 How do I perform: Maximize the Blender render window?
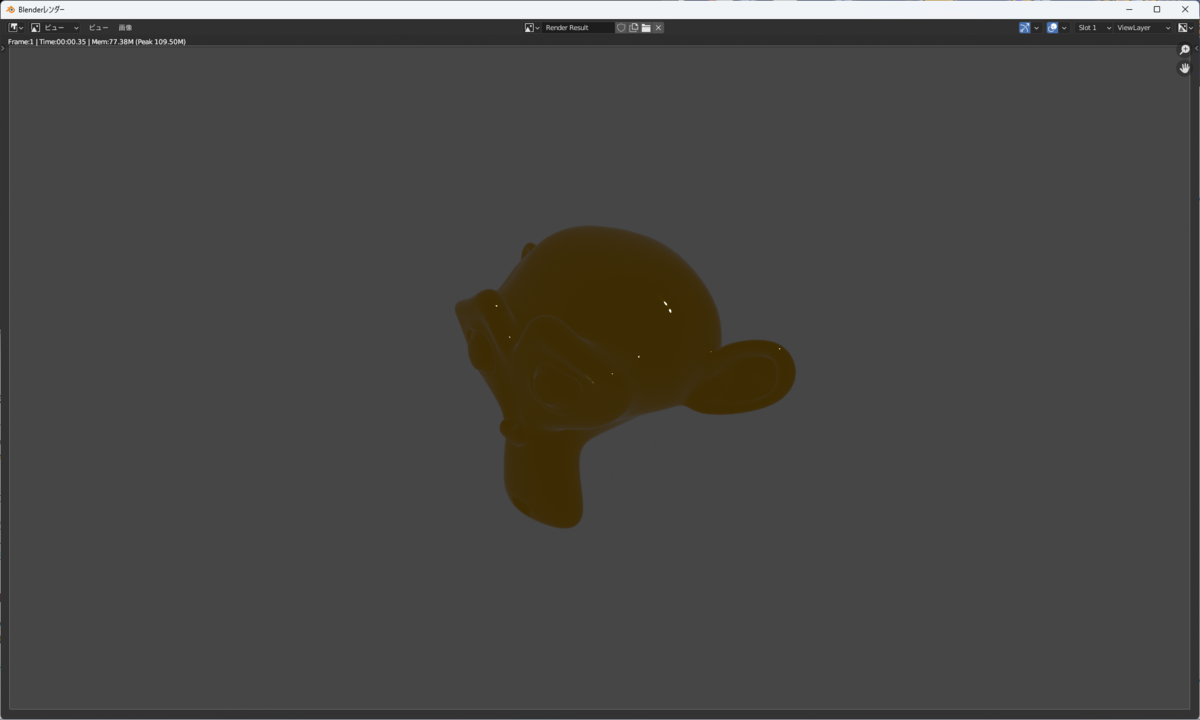click(1157, 9)
